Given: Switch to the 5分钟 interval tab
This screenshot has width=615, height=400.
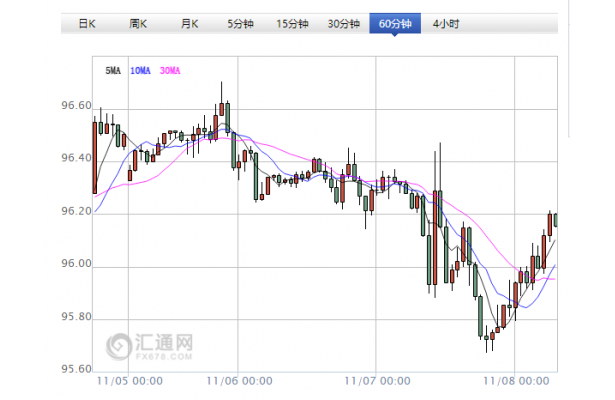Looking at the screenshot, I should 240,24.
